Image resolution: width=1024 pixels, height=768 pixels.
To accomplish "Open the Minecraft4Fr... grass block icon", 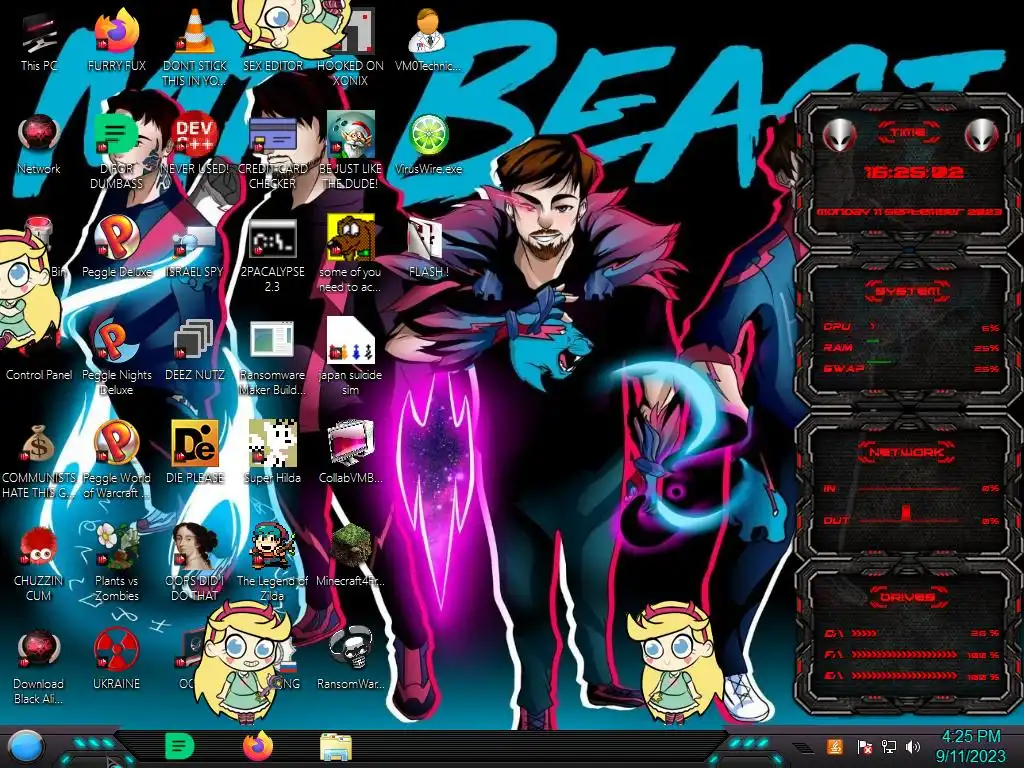I will (x=351, y=555).
